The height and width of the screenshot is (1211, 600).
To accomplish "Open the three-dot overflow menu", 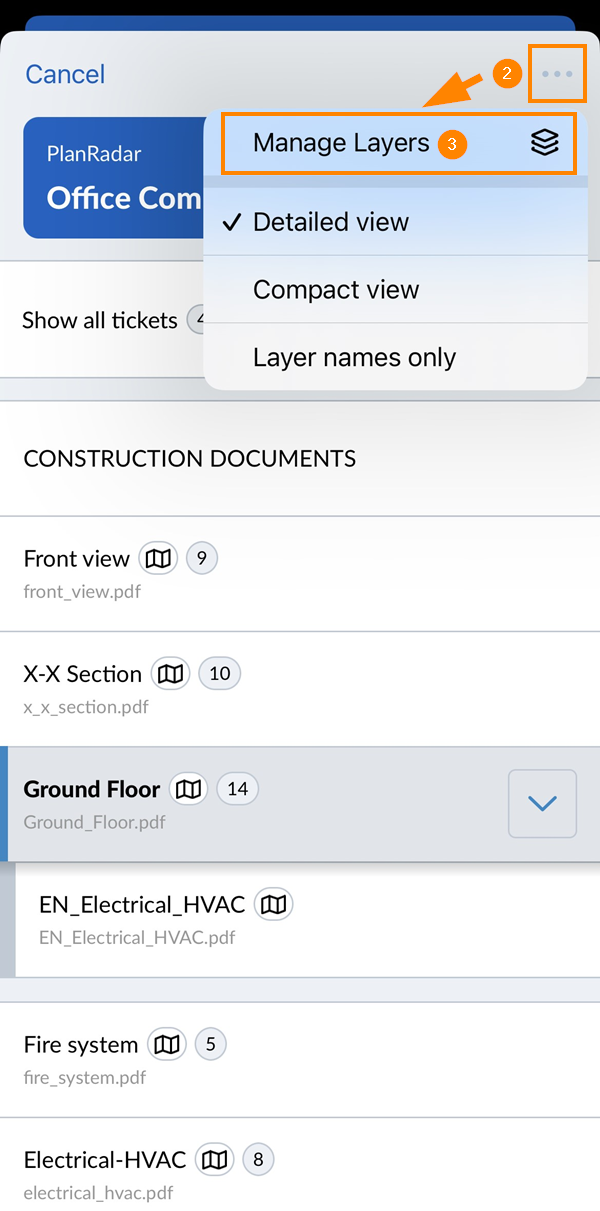I will (557, 73).
